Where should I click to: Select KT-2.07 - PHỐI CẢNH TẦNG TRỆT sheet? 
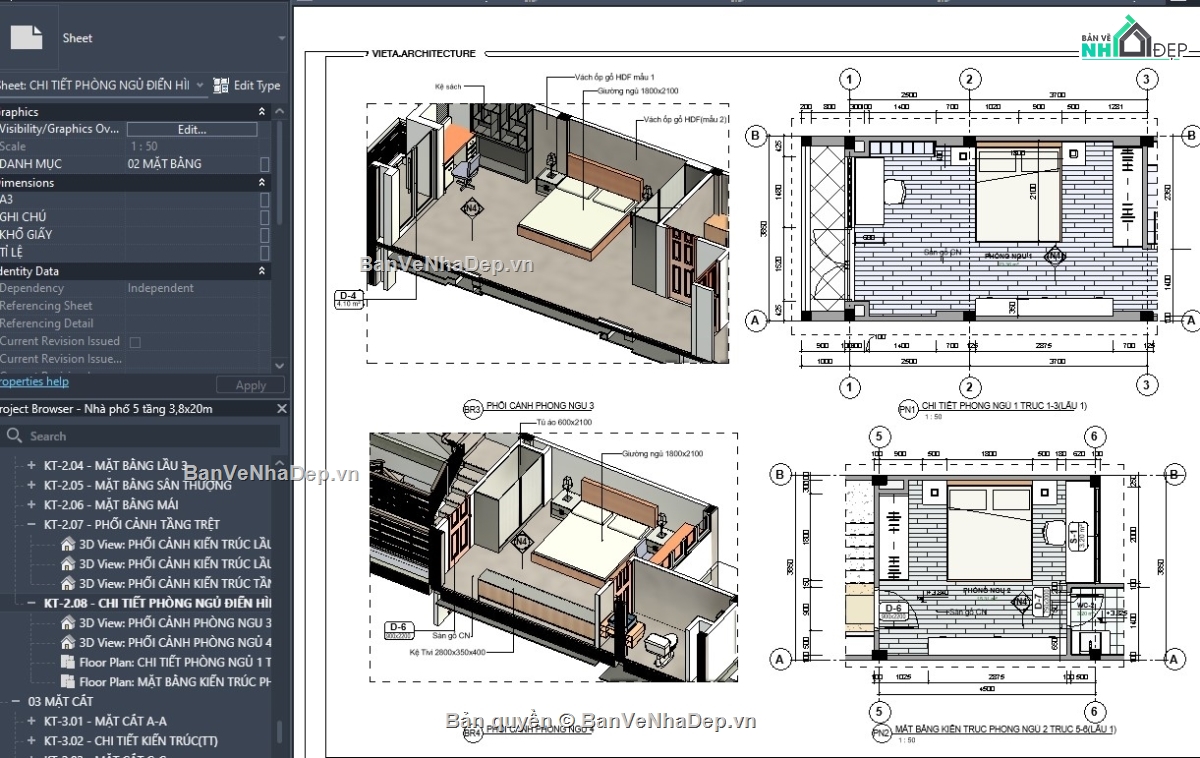coord(131,525)
